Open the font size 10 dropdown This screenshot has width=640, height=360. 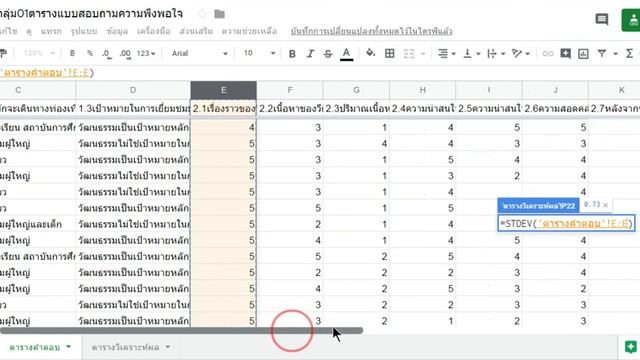(x=259, y=53)
